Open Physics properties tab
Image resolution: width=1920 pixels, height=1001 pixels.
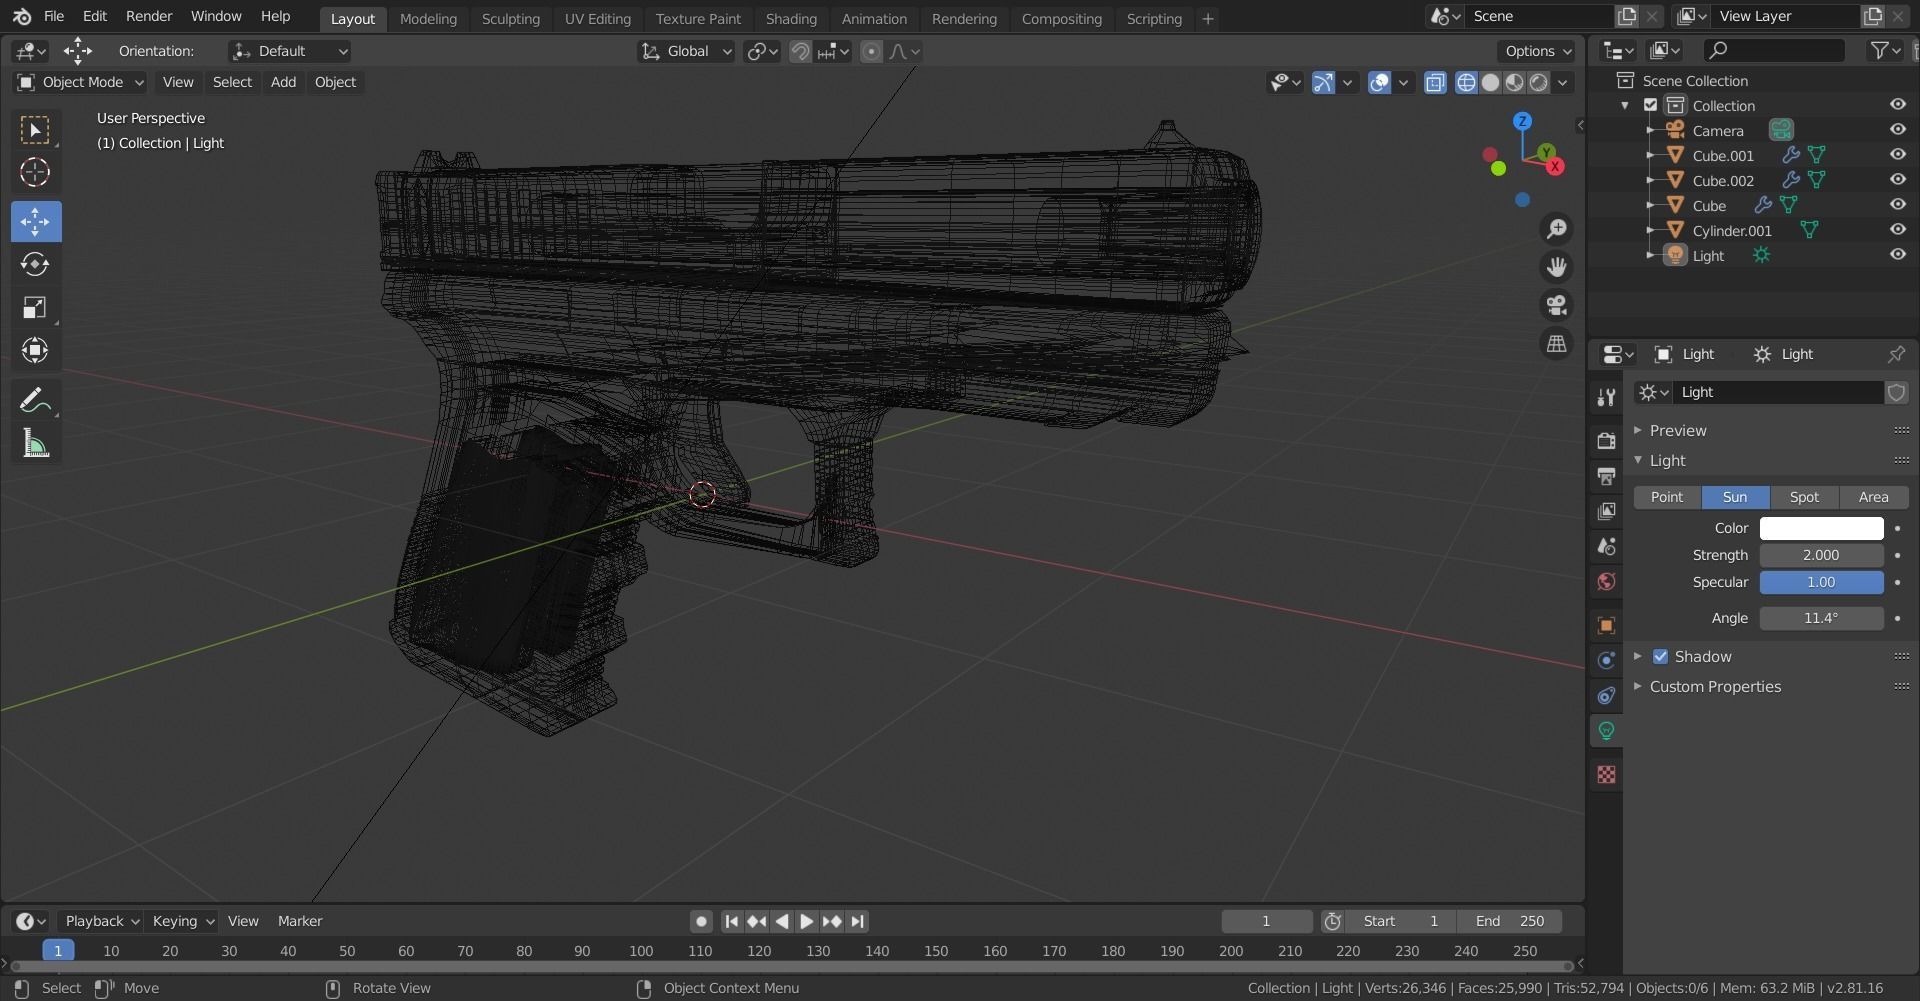1606,660
